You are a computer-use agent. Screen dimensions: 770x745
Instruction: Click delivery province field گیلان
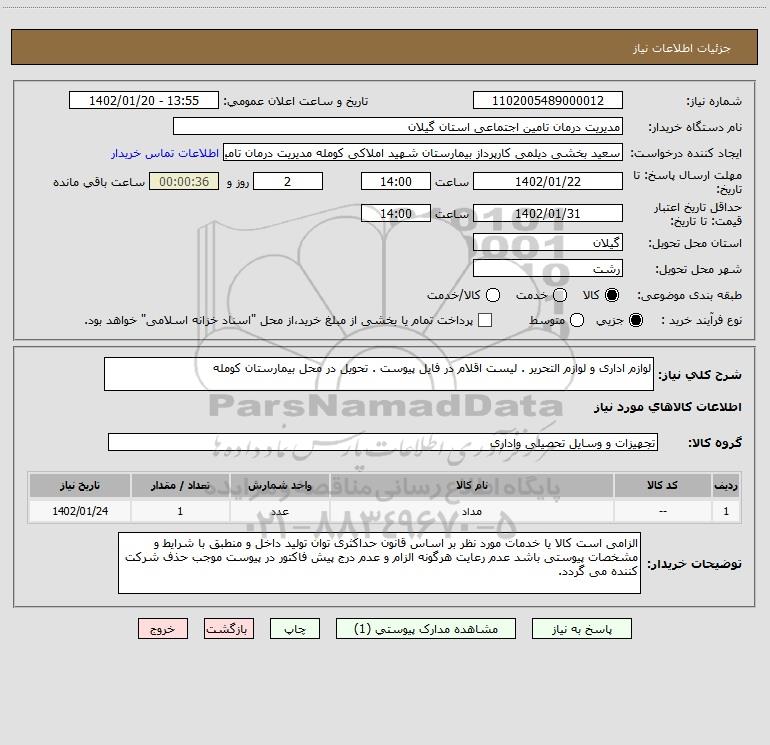[x=548, y=242]
